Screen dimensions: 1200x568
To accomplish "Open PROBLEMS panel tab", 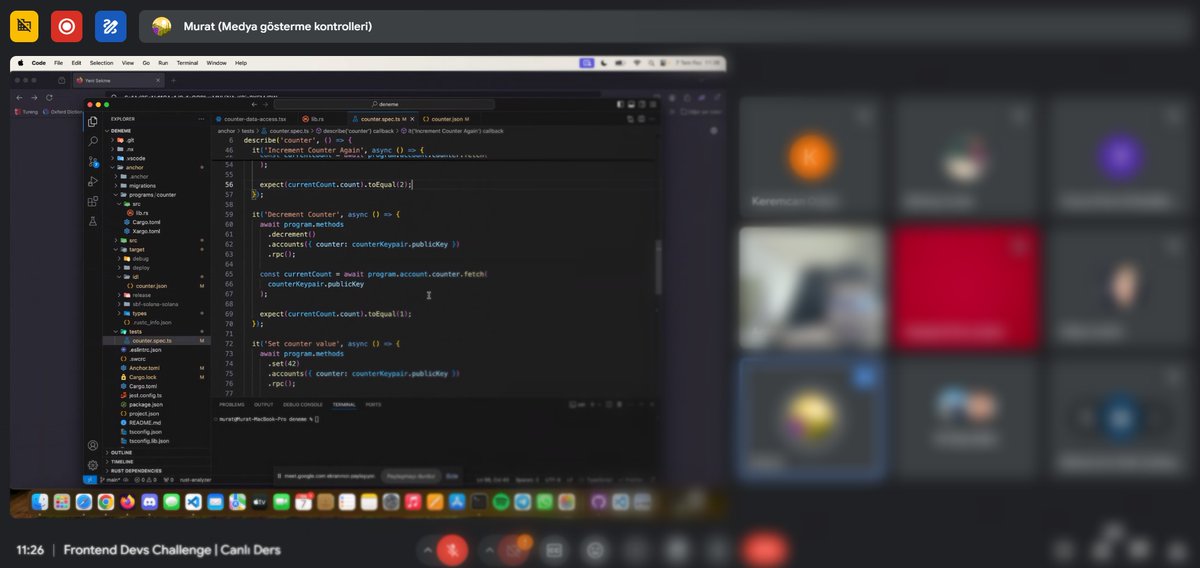I will pyautogui.click(x=231, y=405).
